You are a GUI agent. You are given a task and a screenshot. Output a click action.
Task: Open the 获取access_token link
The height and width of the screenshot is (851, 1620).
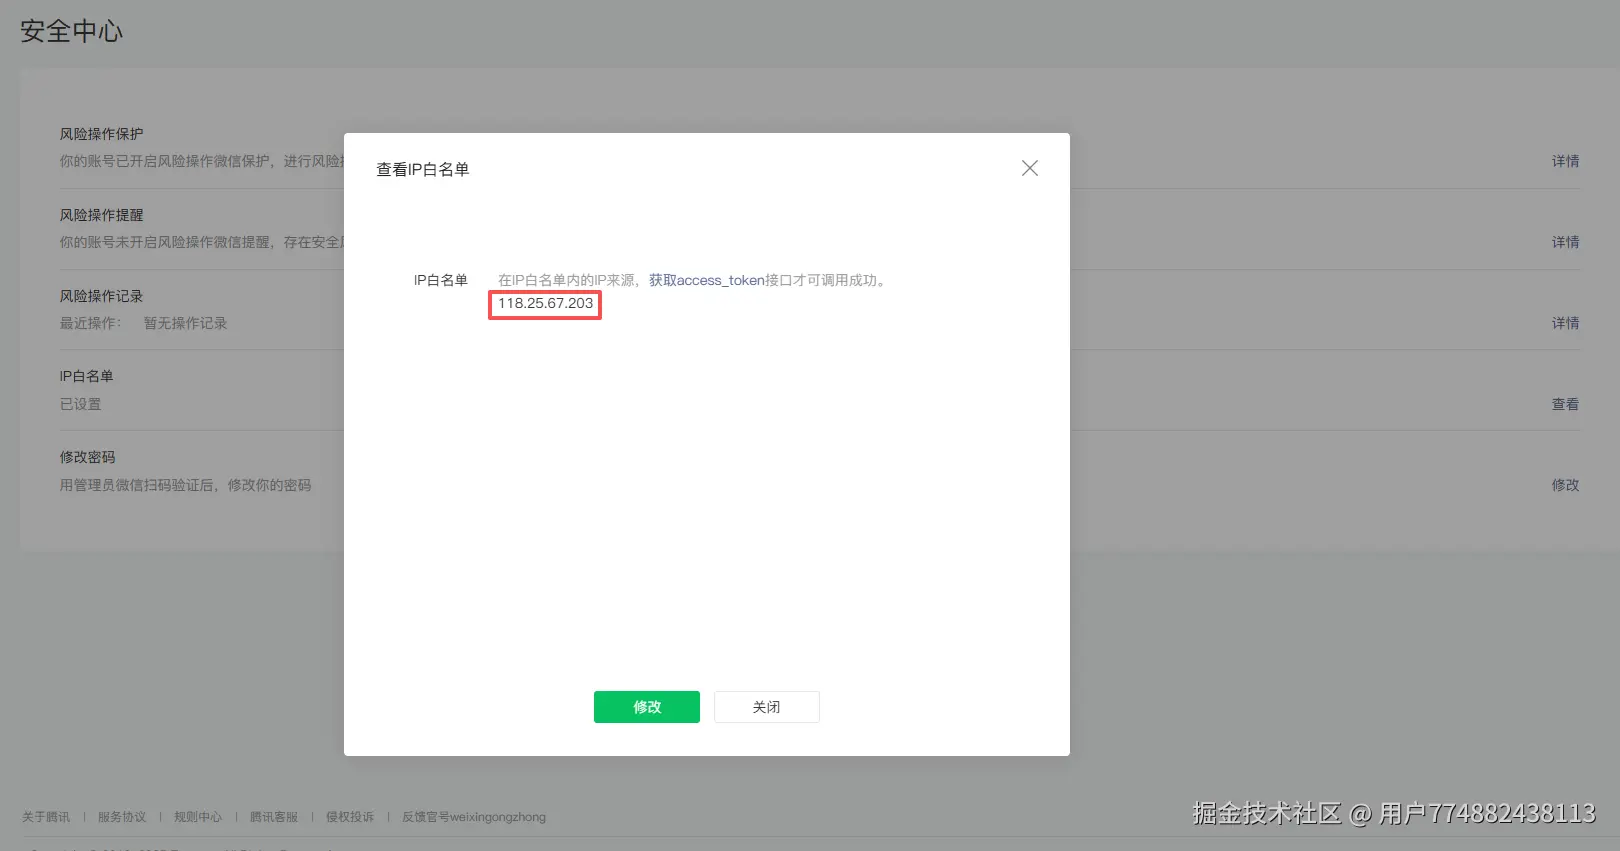click(707, 280)
